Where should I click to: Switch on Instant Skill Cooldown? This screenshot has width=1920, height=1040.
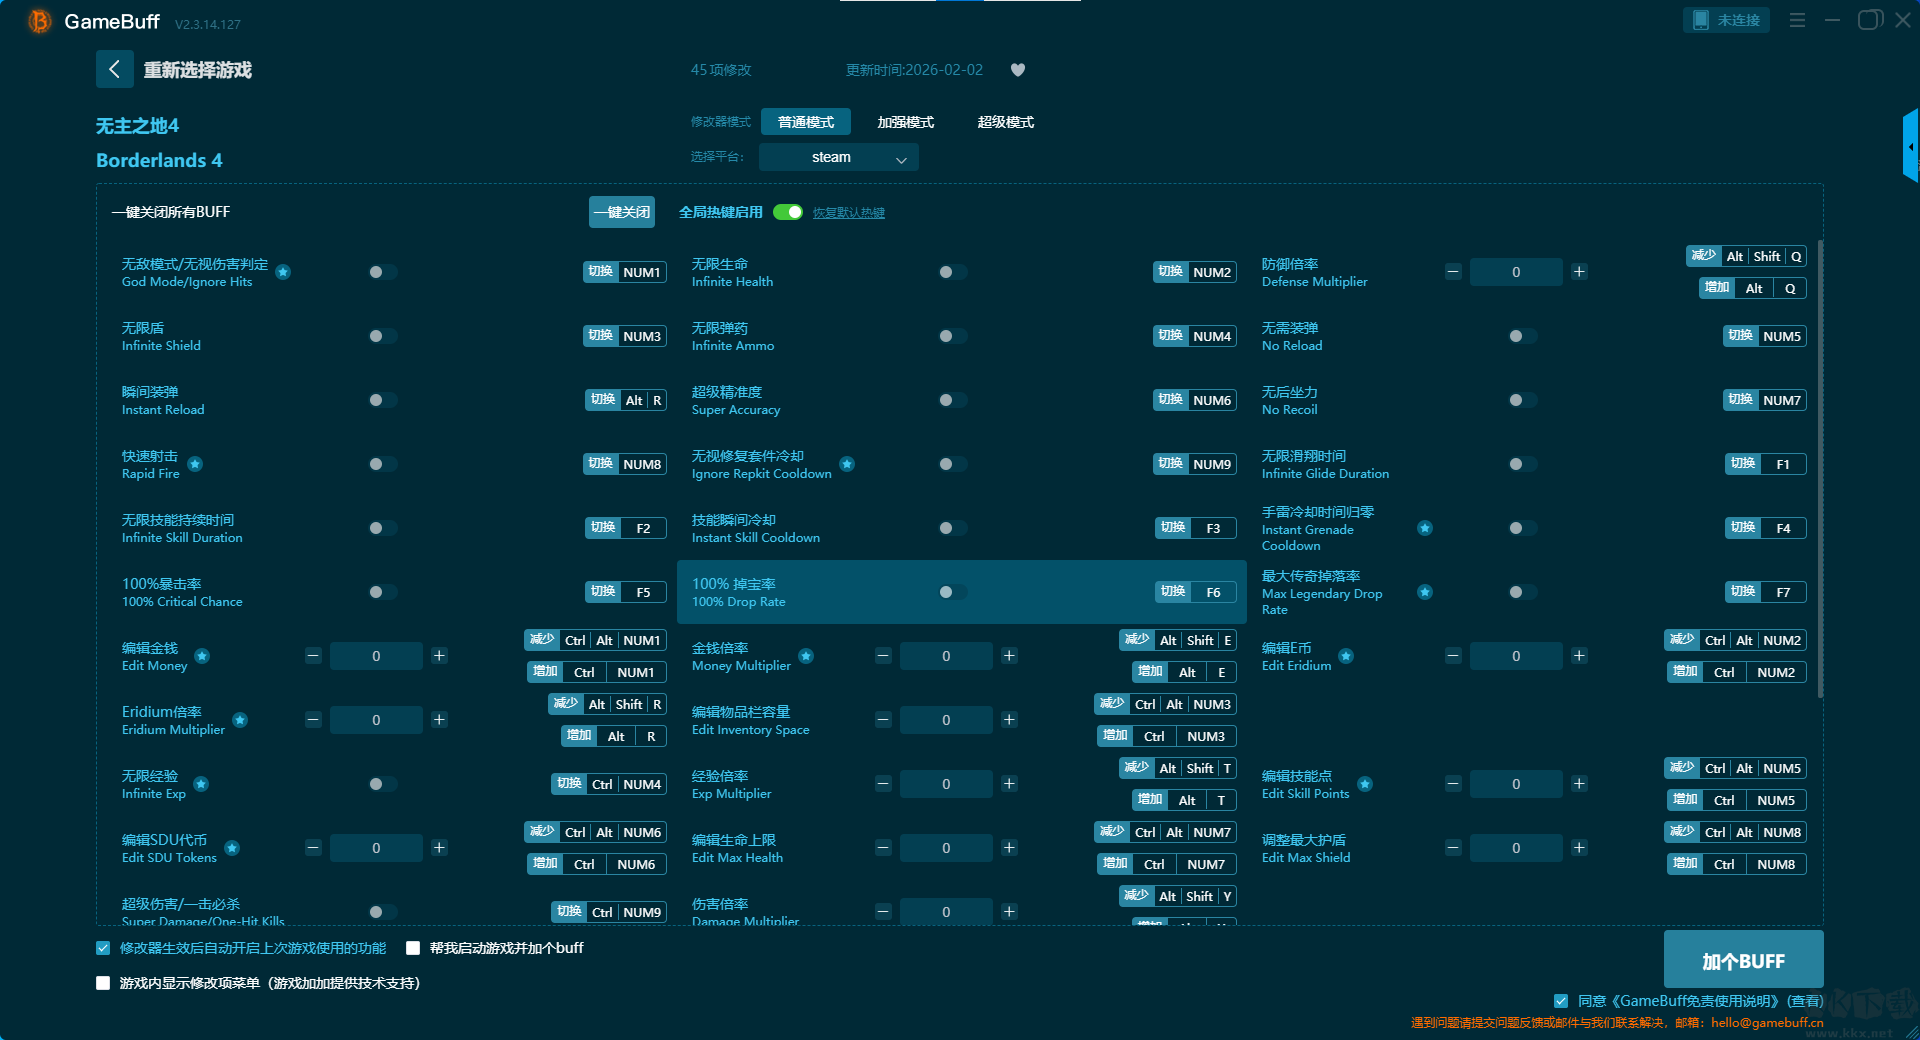951,528
